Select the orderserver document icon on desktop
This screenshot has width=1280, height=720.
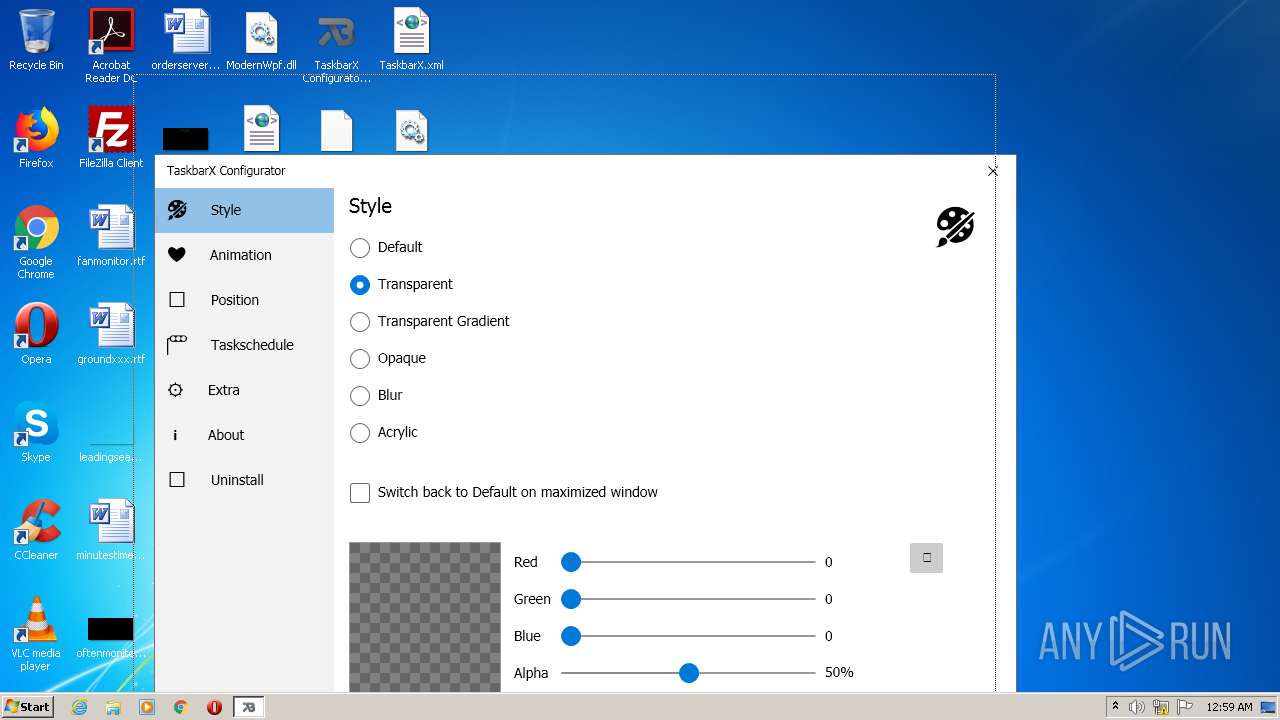(x=186, y=40)
